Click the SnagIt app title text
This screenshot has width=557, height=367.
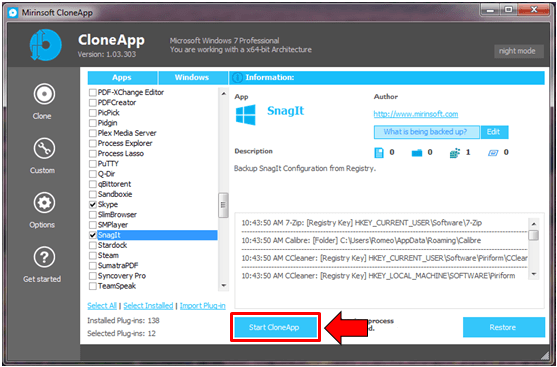point(286,110)
